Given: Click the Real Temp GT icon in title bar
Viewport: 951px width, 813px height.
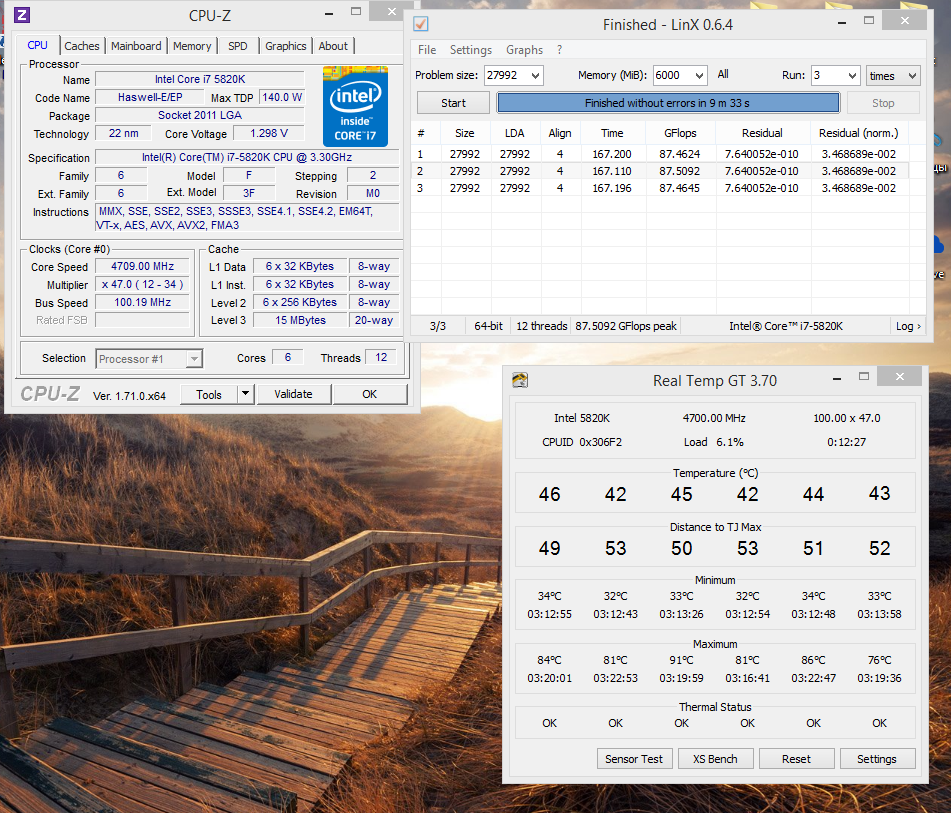Looking at the screenshot, I should 520,380.
